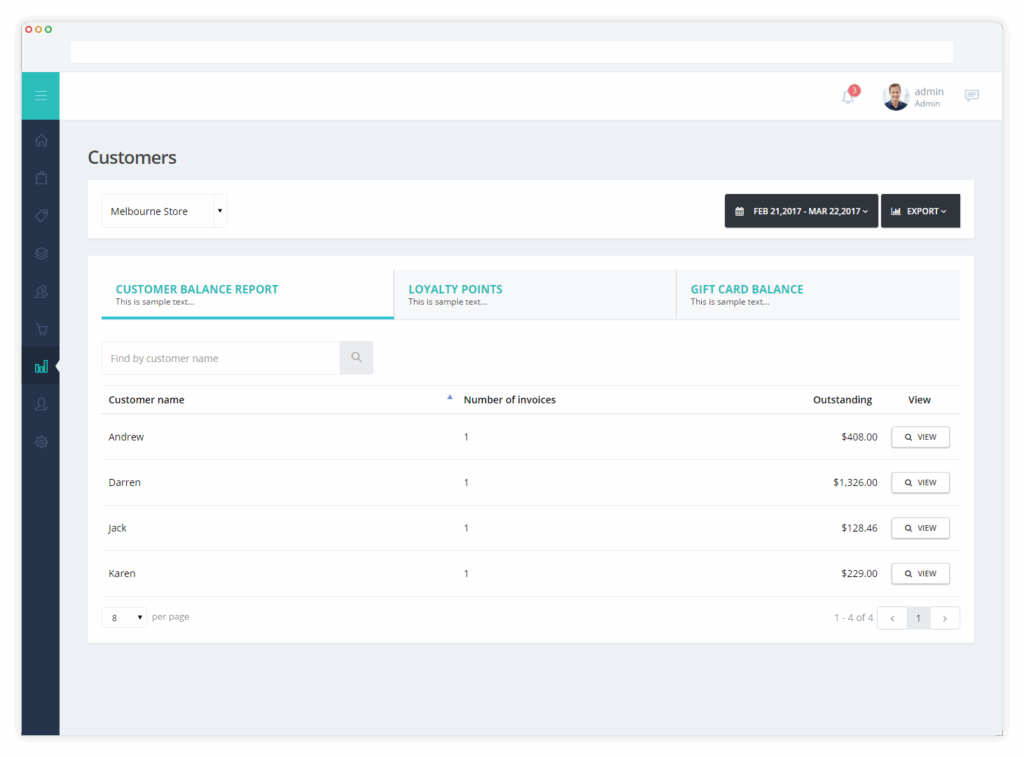The height and width of the screenshot is (757, 1024).
Task: Click View button for Andrew
Action: (920, 437)
